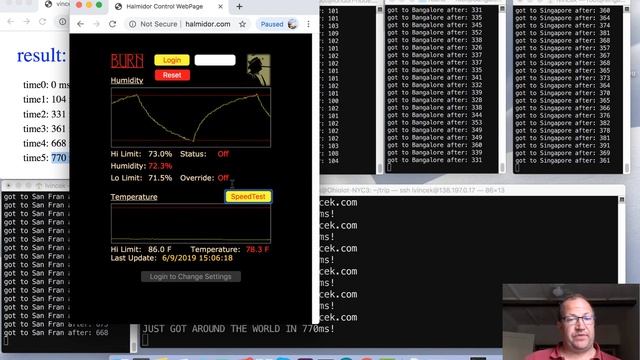The width and height of the screenshot is (640, 360).
Task: Click the back arrow in the result browser window
Action: 11,21
